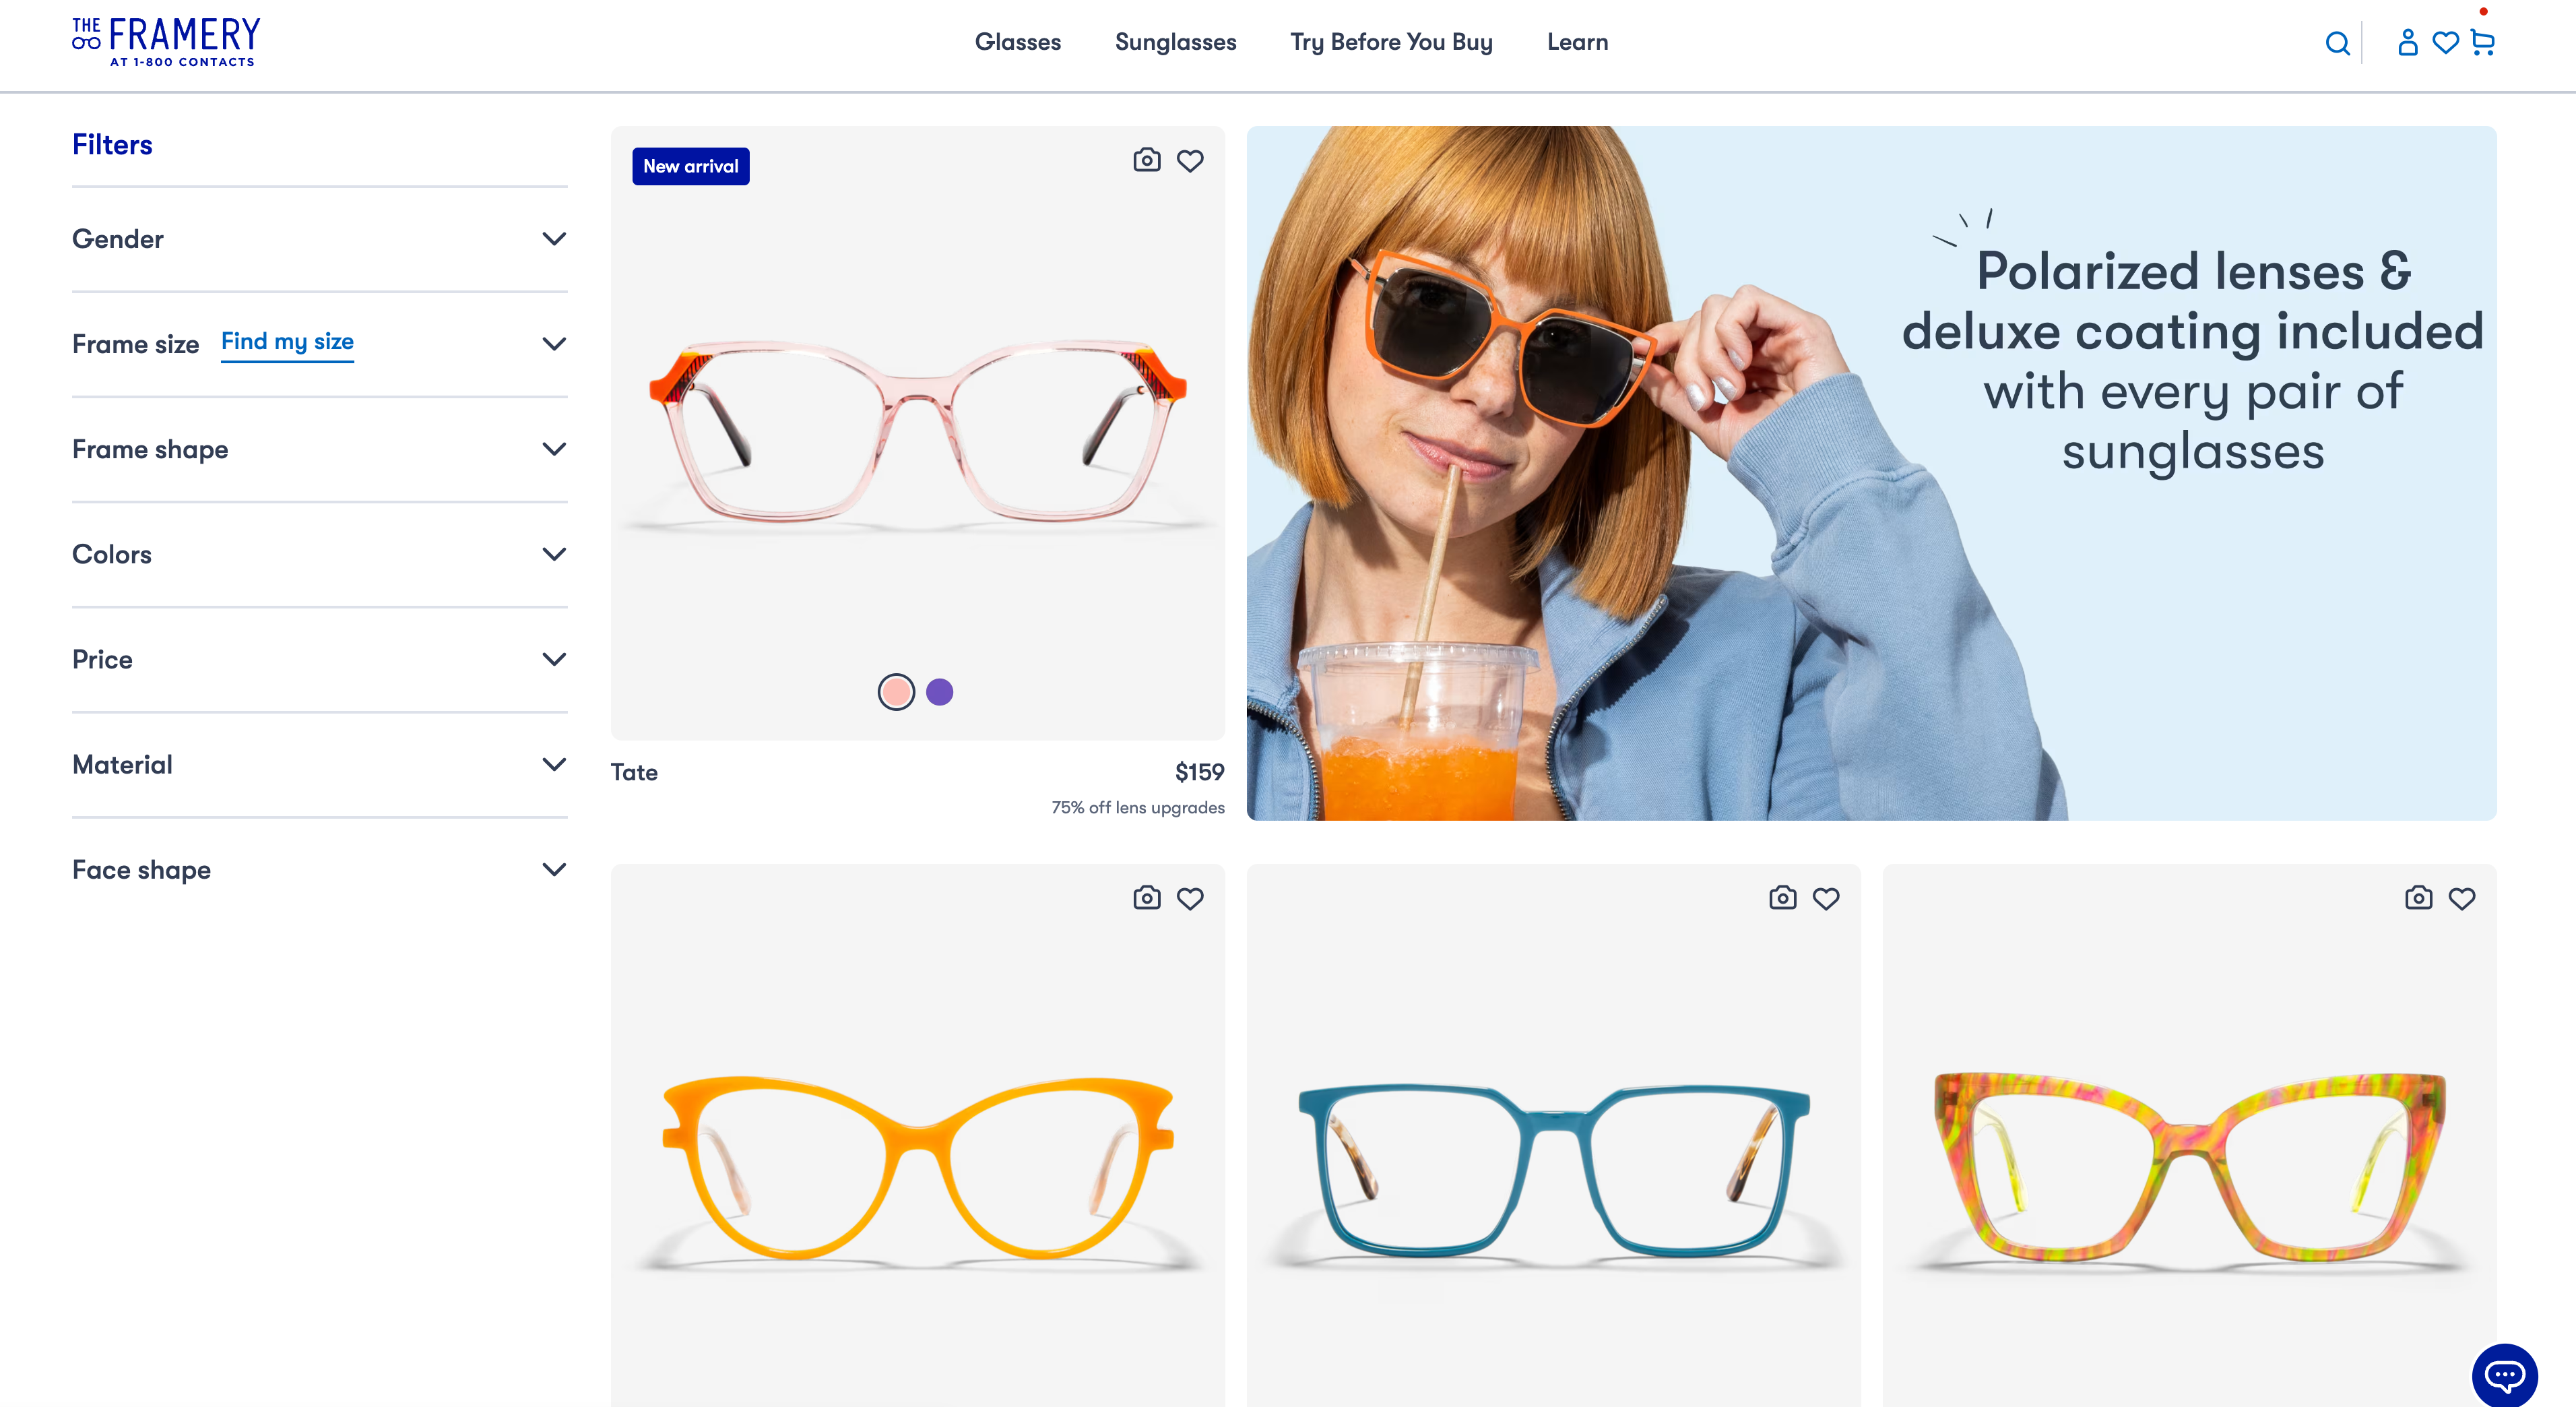Open the Tate product name link
The width and height of the screenshot is (2576, 1407).
click(634, 772)
